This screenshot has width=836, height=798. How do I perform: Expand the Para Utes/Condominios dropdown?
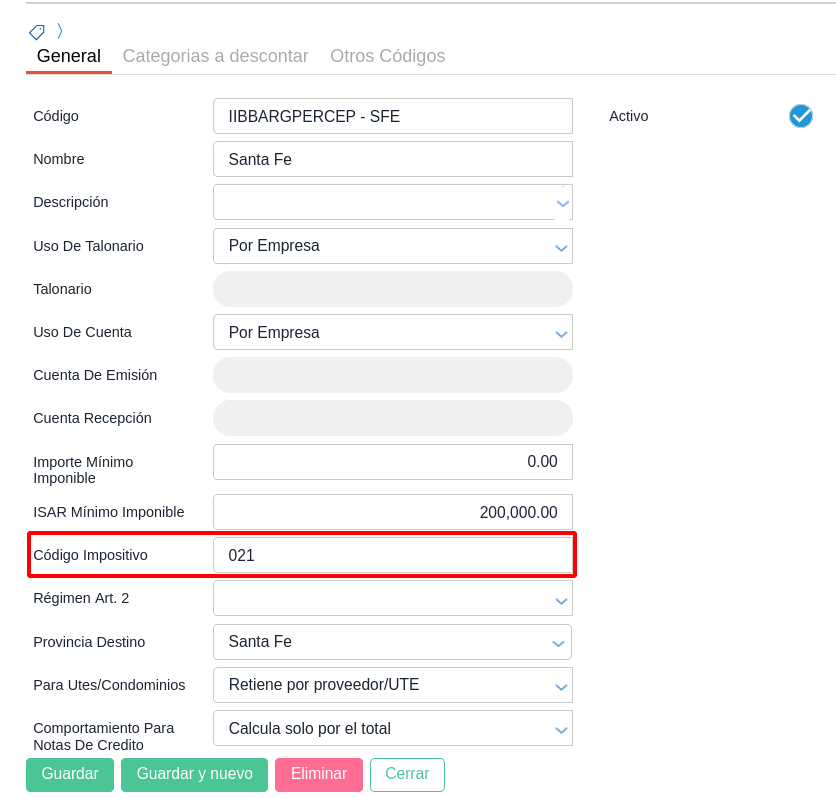(x=561, y=686)
